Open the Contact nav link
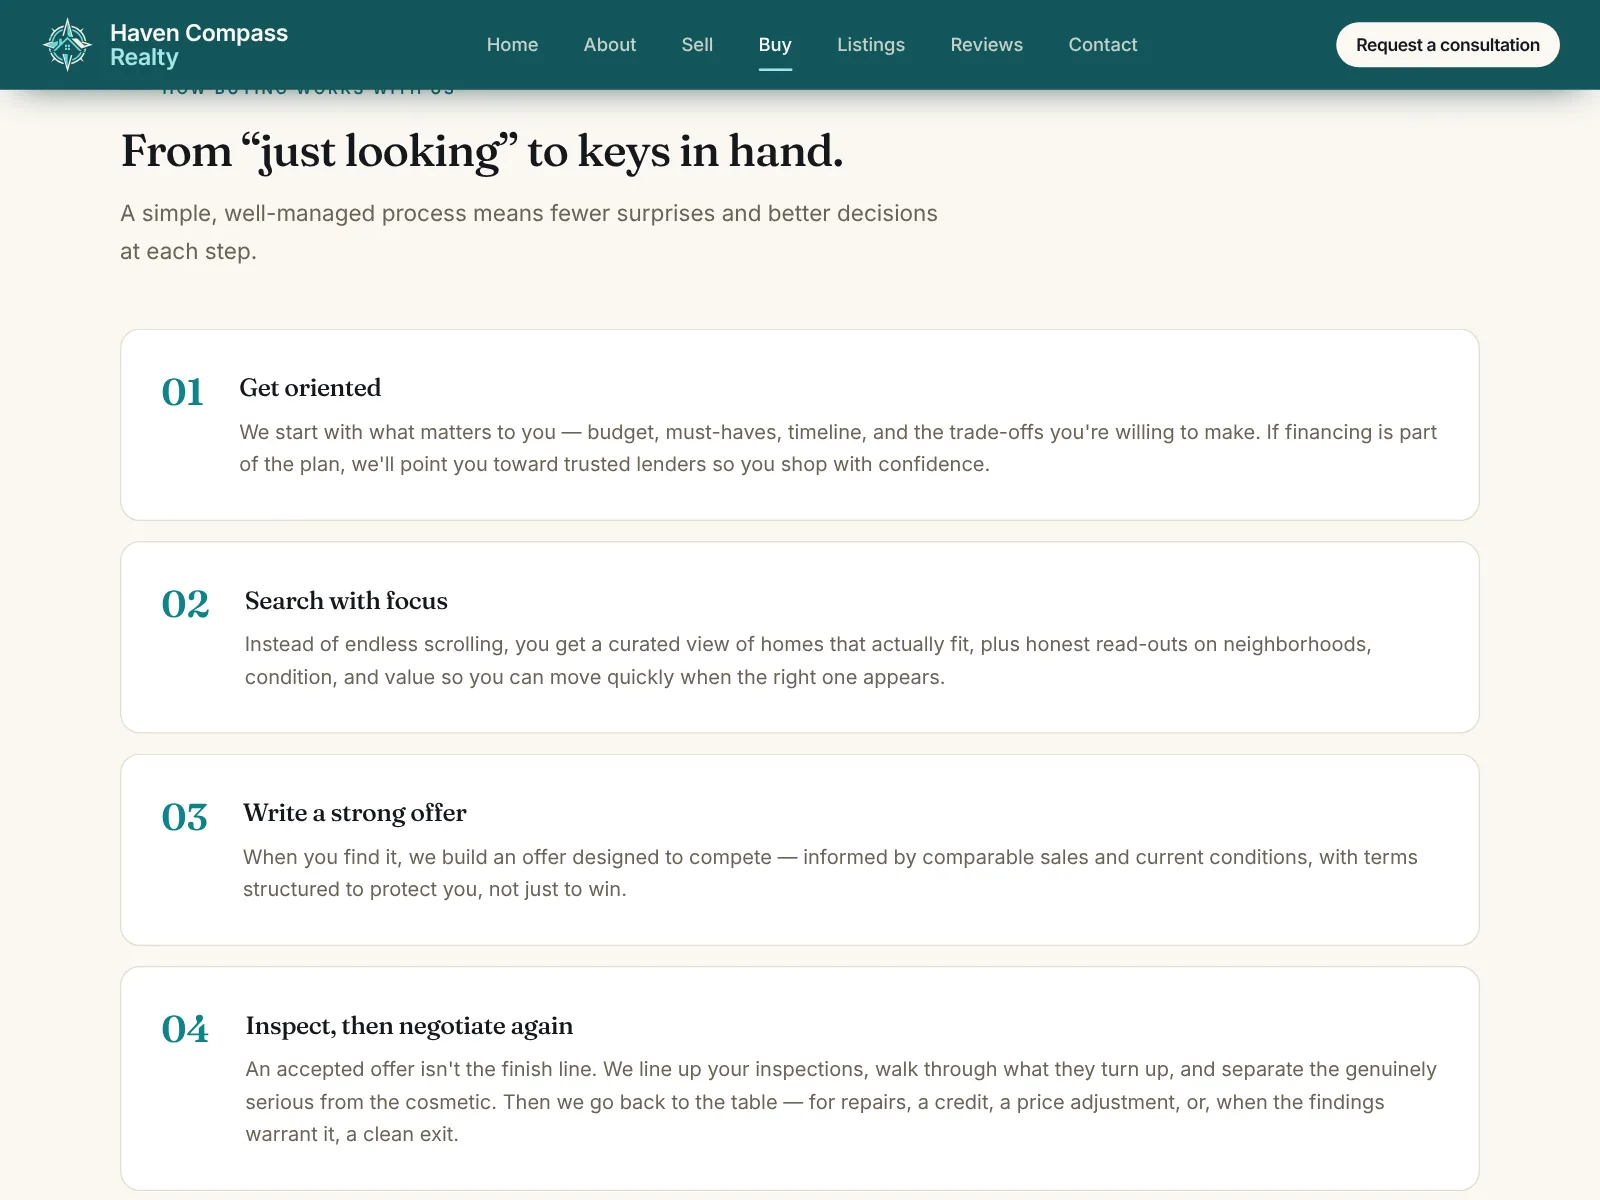This screenshot has width=1600, height=1200. point(1103,45)
